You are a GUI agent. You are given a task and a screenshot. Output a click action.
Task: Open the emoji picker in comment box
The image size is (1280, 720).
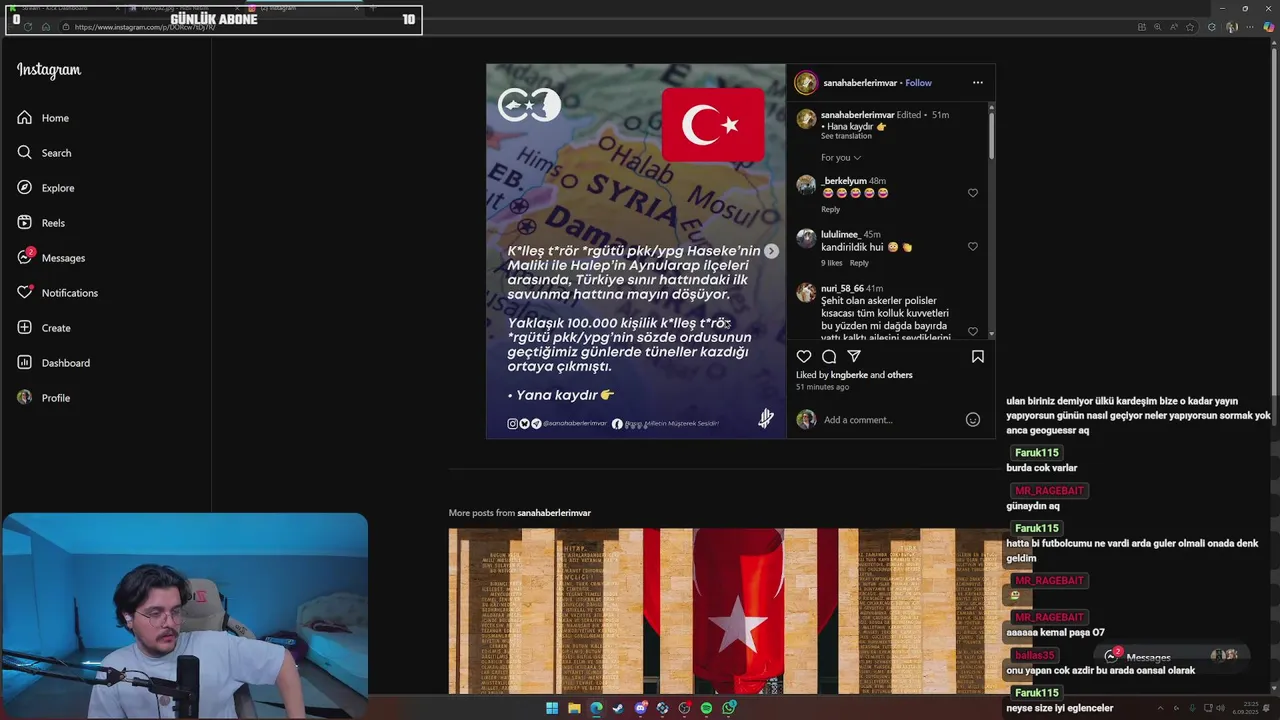point(973,420)
